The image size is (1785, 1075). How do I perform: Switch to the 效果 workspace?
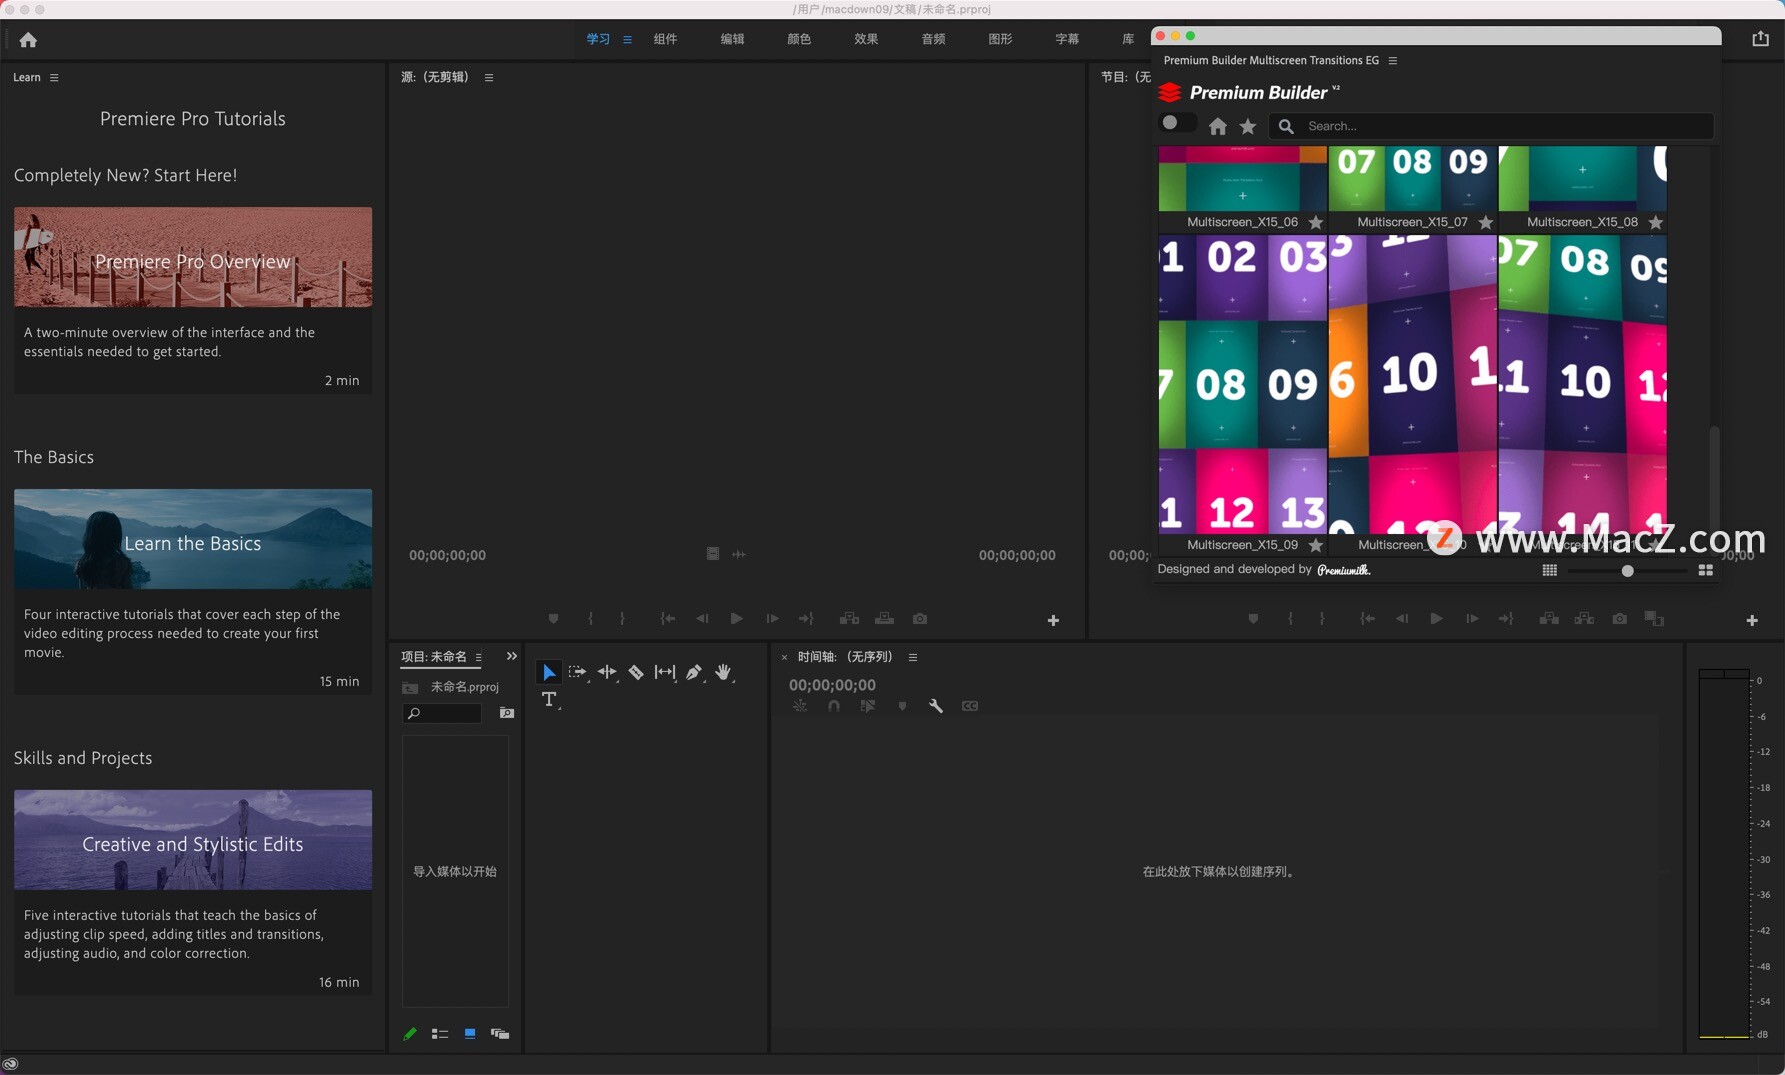coord(866,39)
